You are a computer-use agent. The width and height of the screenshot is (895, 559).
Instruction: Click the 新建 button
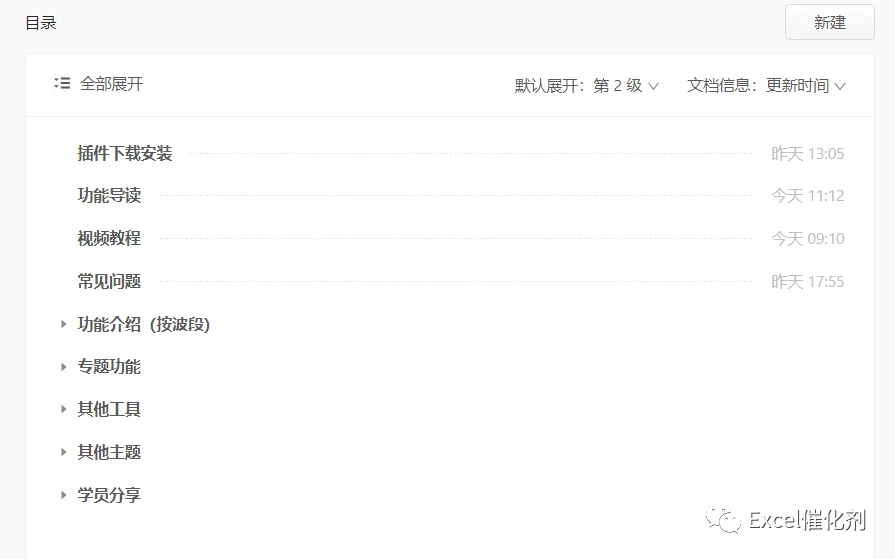(x=829, y=22)
